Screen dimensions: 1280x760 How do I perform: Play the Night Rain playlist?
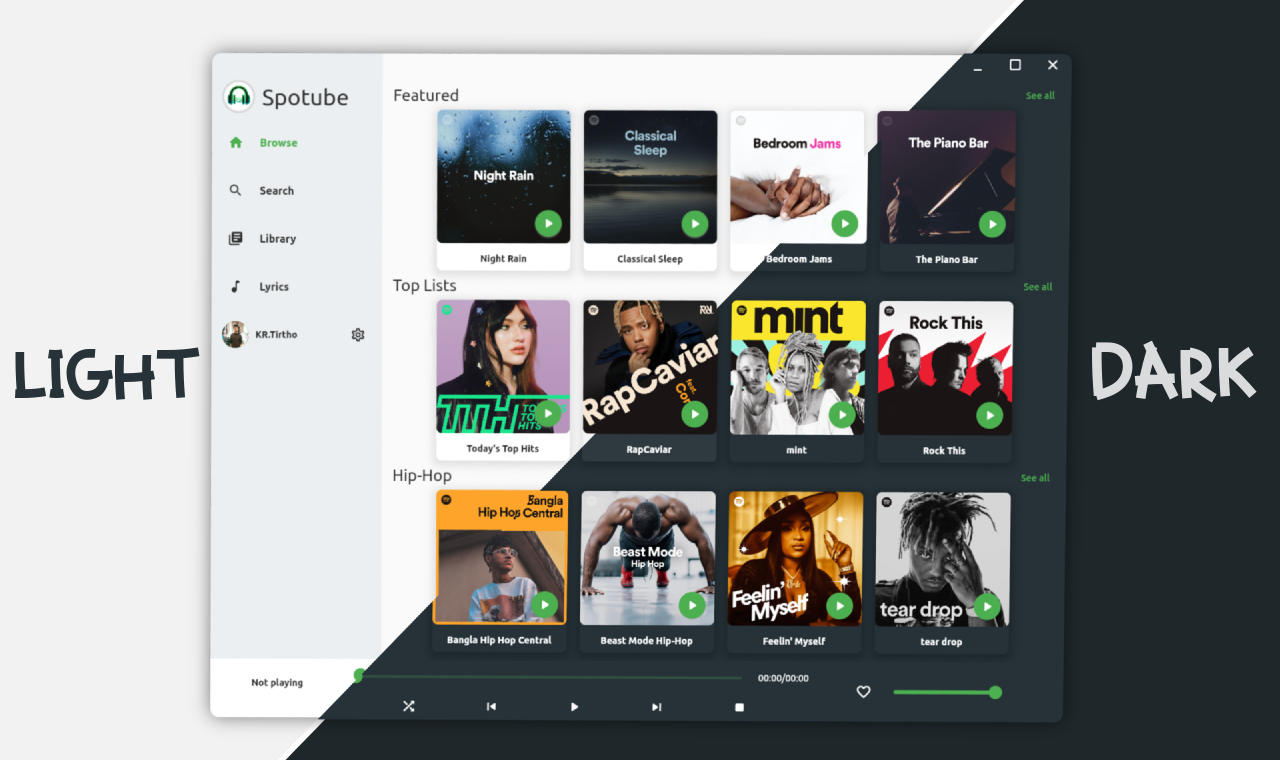pos(548,223)
